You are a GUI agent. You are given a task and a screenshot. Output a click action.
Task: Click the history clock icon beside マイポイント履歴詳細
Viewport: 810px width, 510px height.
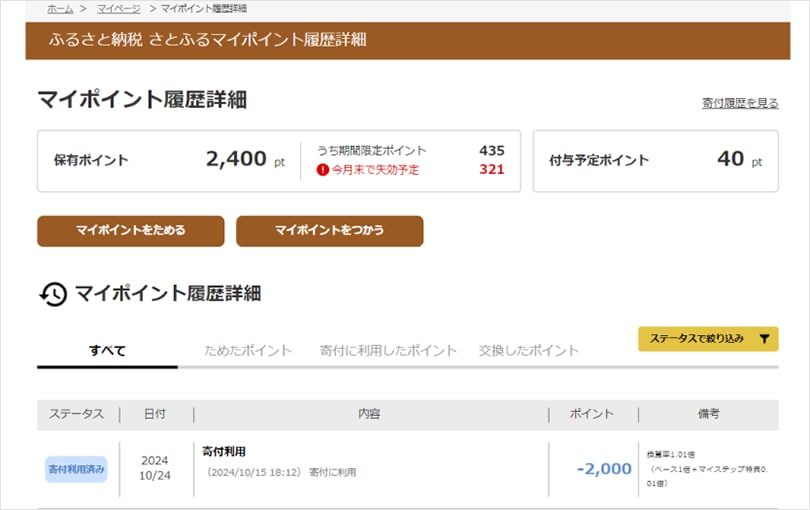[53, 294]
